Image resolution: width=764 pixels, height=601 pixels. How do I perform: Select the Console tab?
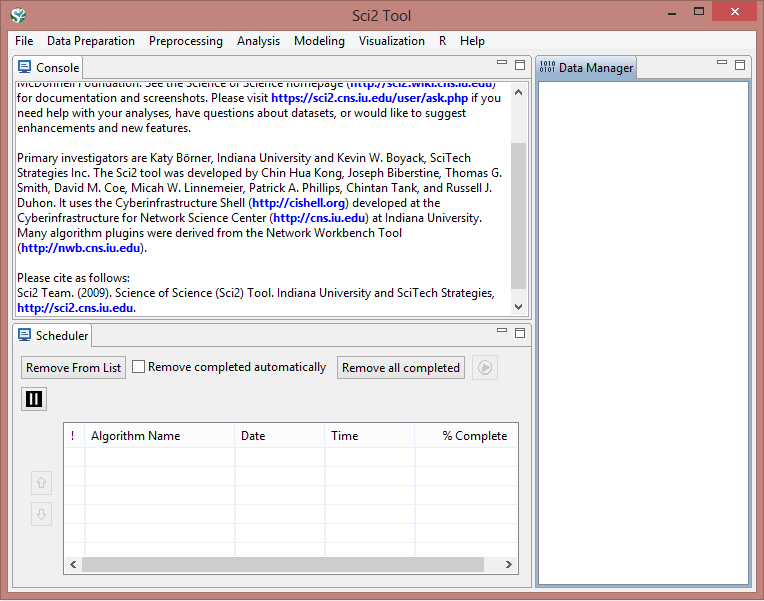pyautogui.click(x=48, y=67)
